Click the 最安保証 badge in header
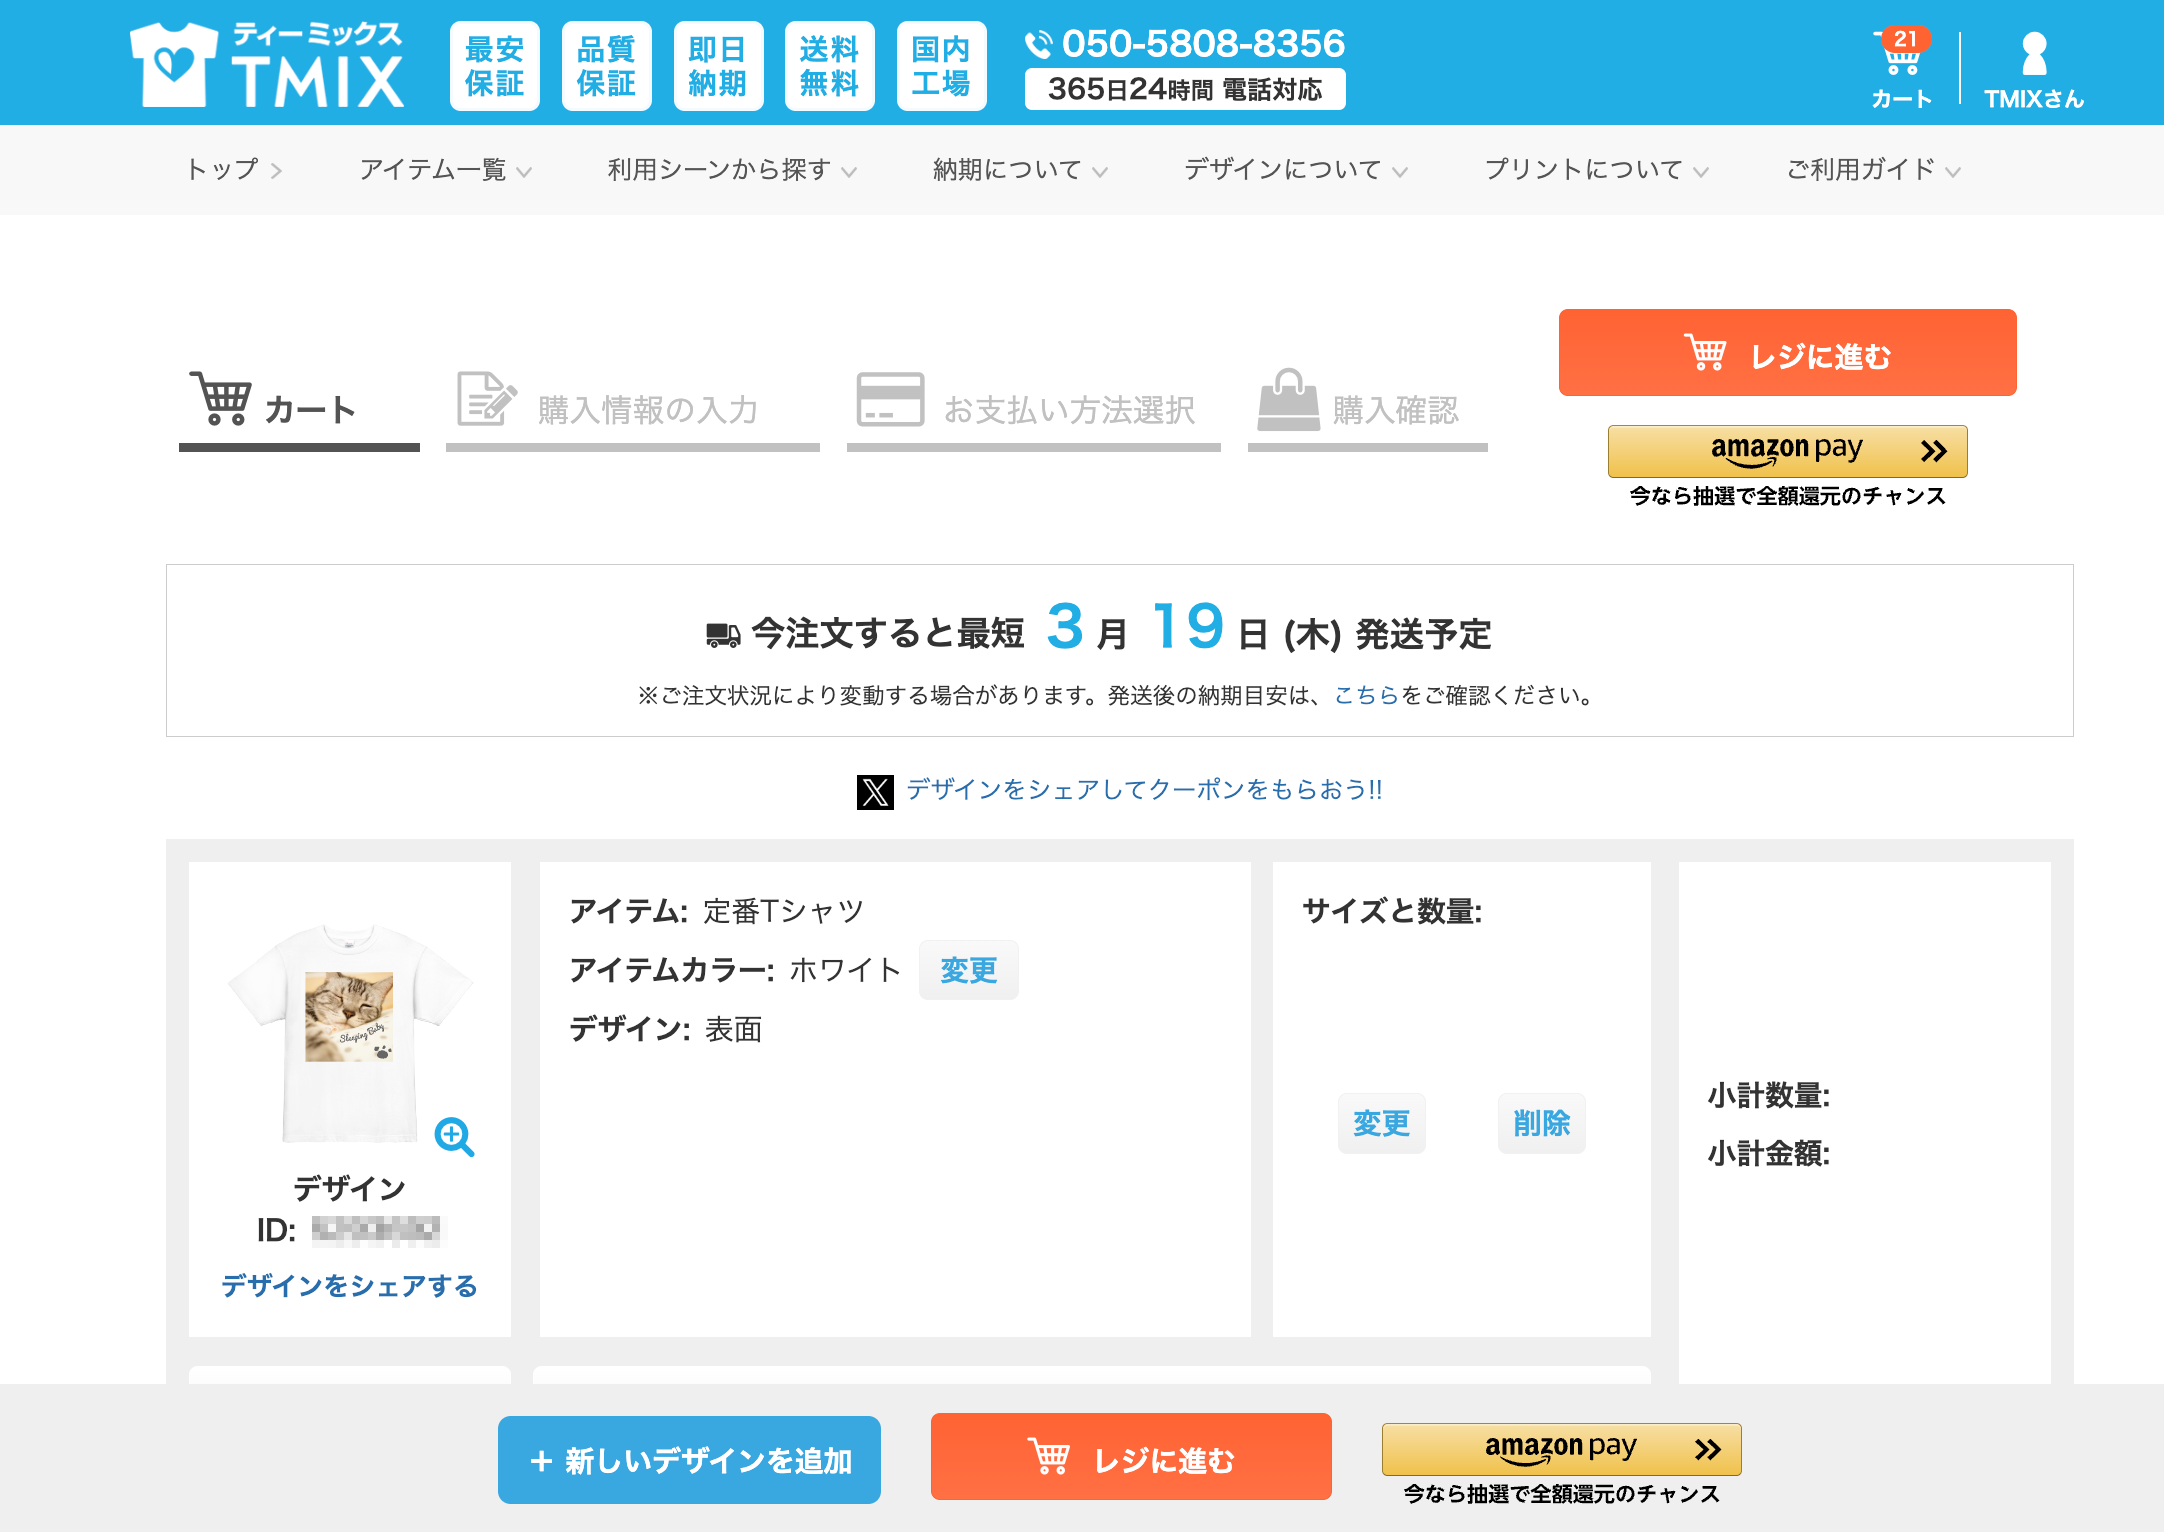The width and height of the screenshot is (2164, 1532). point(495,66)
